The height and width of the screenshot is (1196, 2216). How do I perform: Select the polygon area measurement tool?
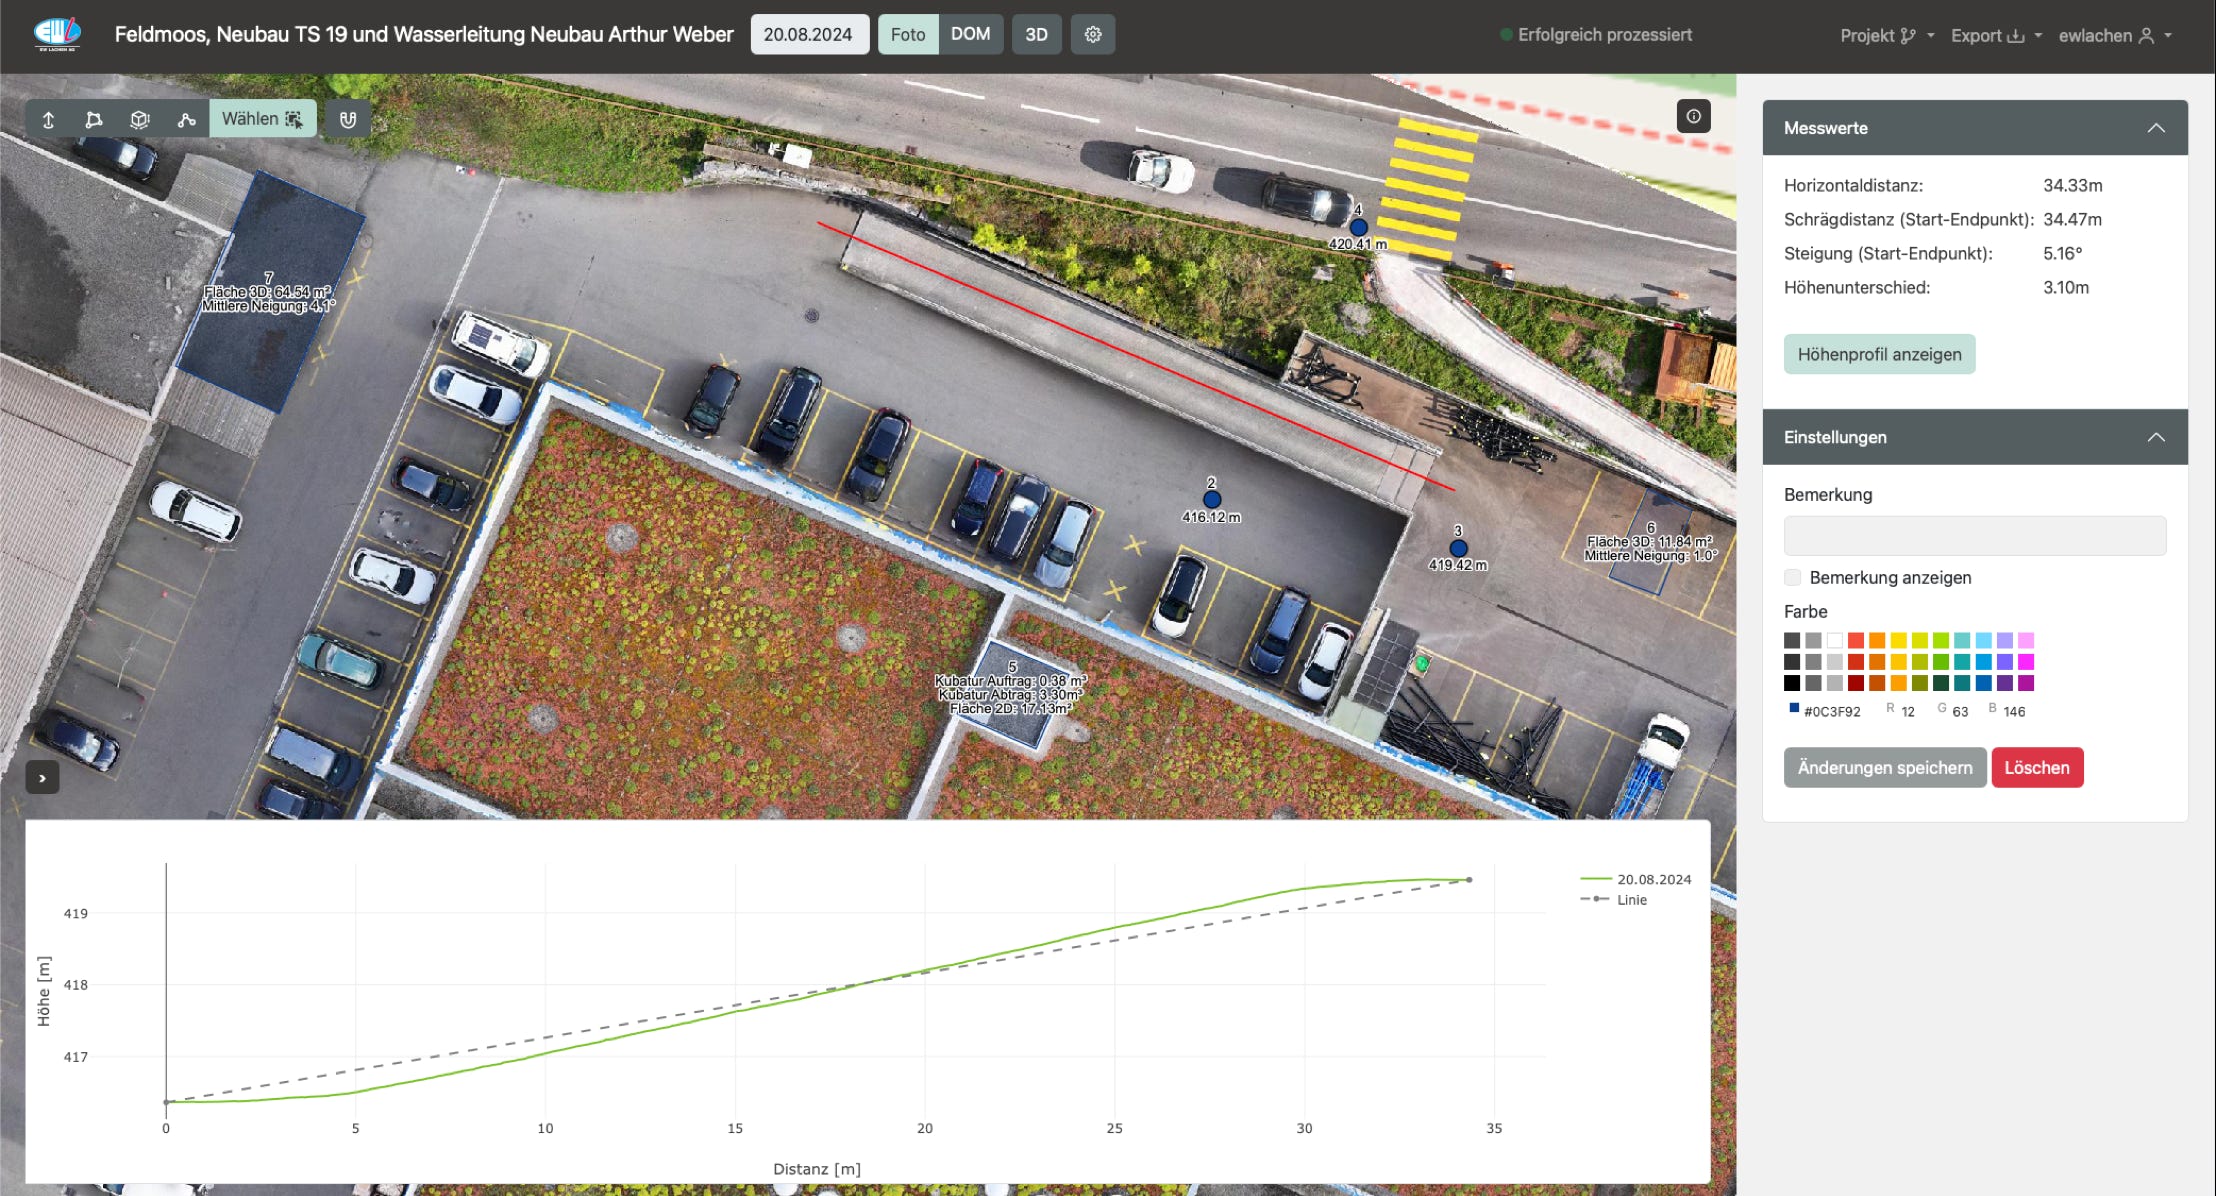(94, 120)
